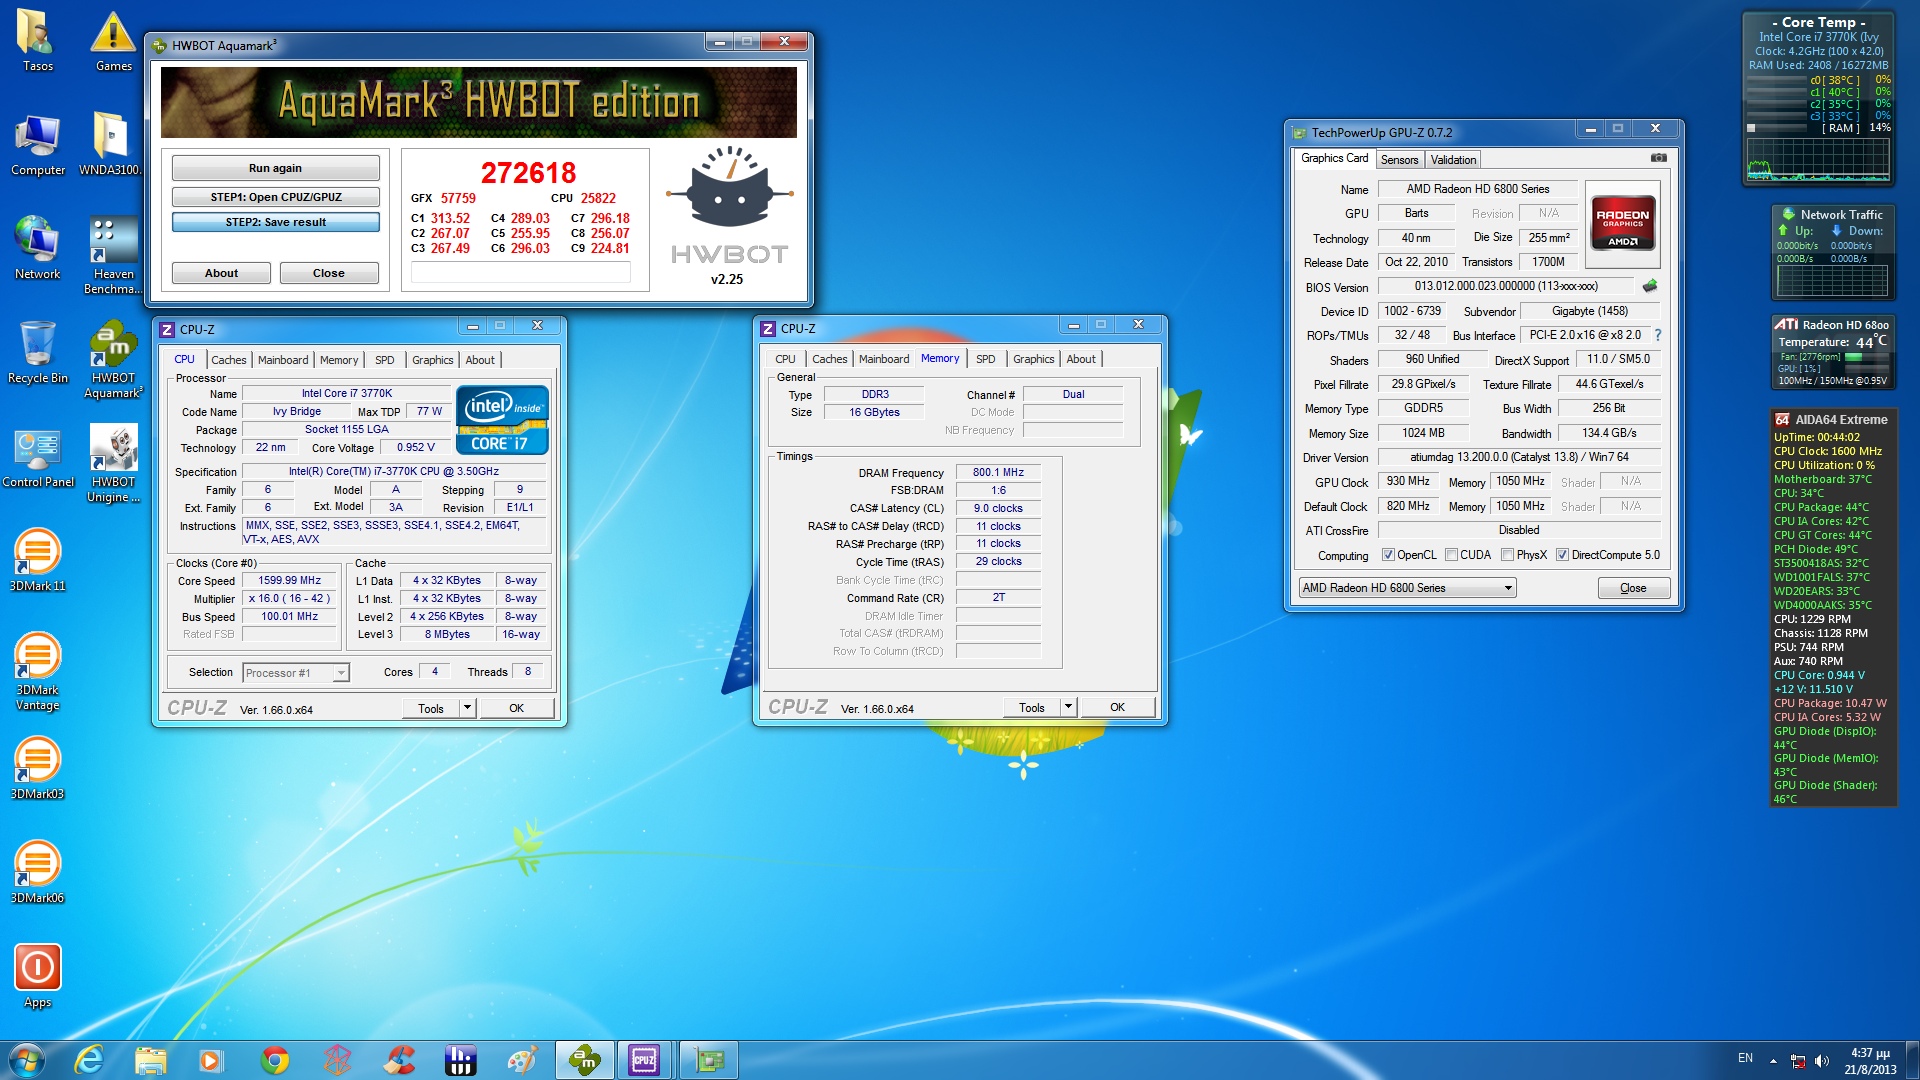The height and width of the screenshot is (1080, 1920).
Task: Open About tab in right CPU-Z
Action: tap(1080, 359)
